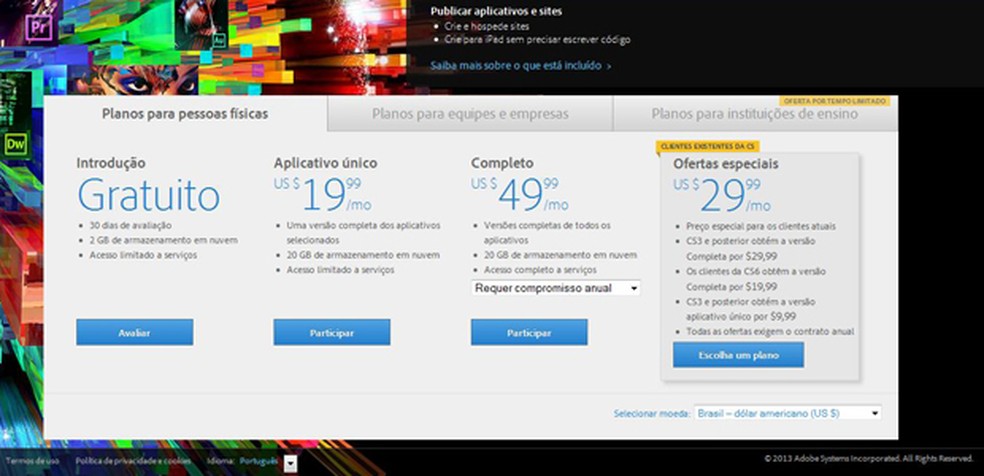Screen dimensions: 984x476
Task: Click 'OFERTA POR TEMPO LIMITADO' badge
Action: (x=835, y=101)
